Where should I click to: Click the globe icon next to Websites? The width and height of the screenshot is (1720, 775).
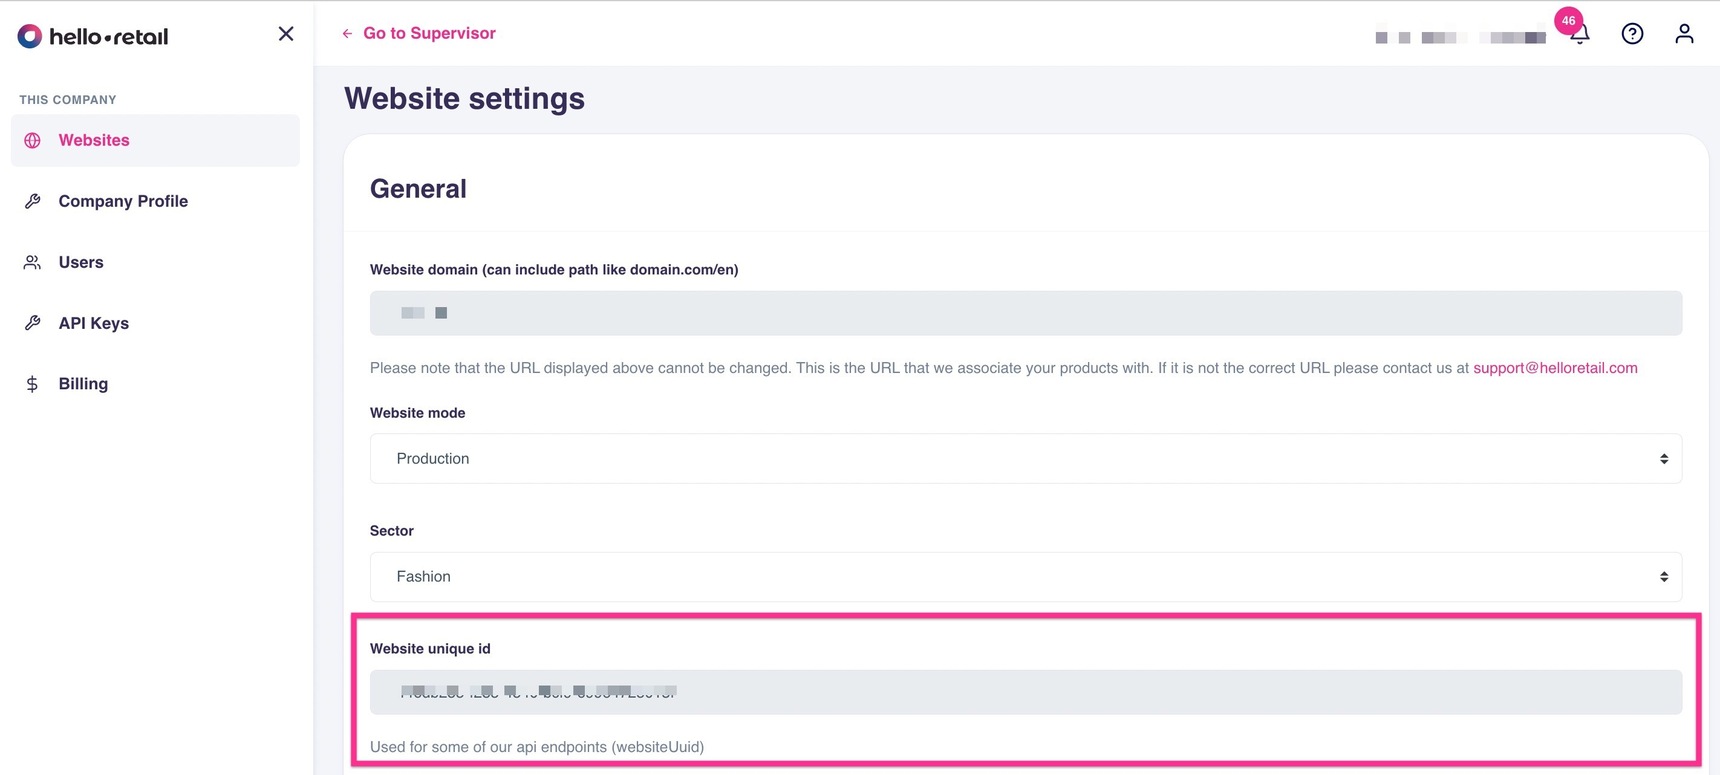point(33,141)
